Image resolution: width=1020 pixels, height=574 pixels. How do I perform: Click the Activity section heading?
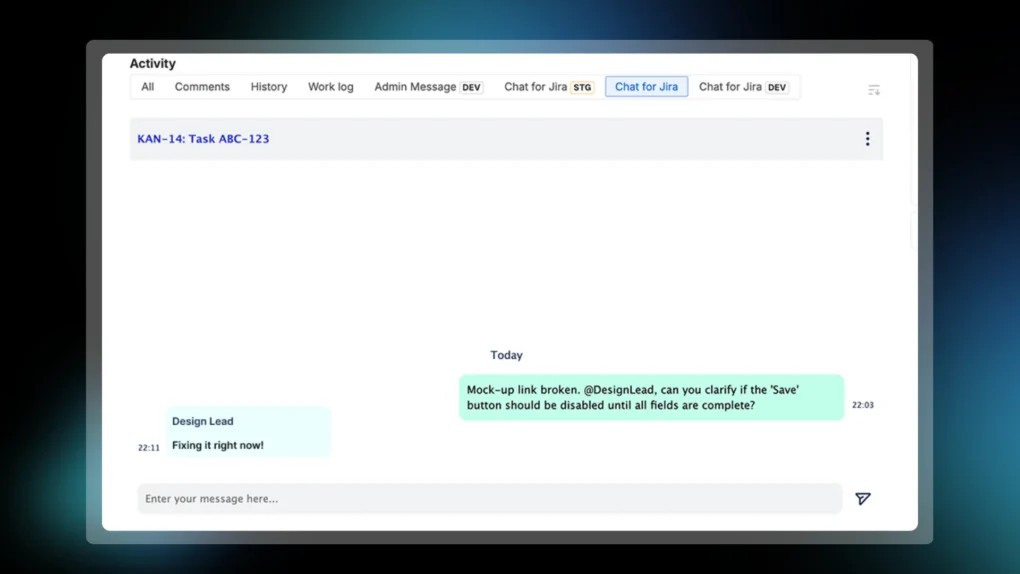click(x=152, y=63)
